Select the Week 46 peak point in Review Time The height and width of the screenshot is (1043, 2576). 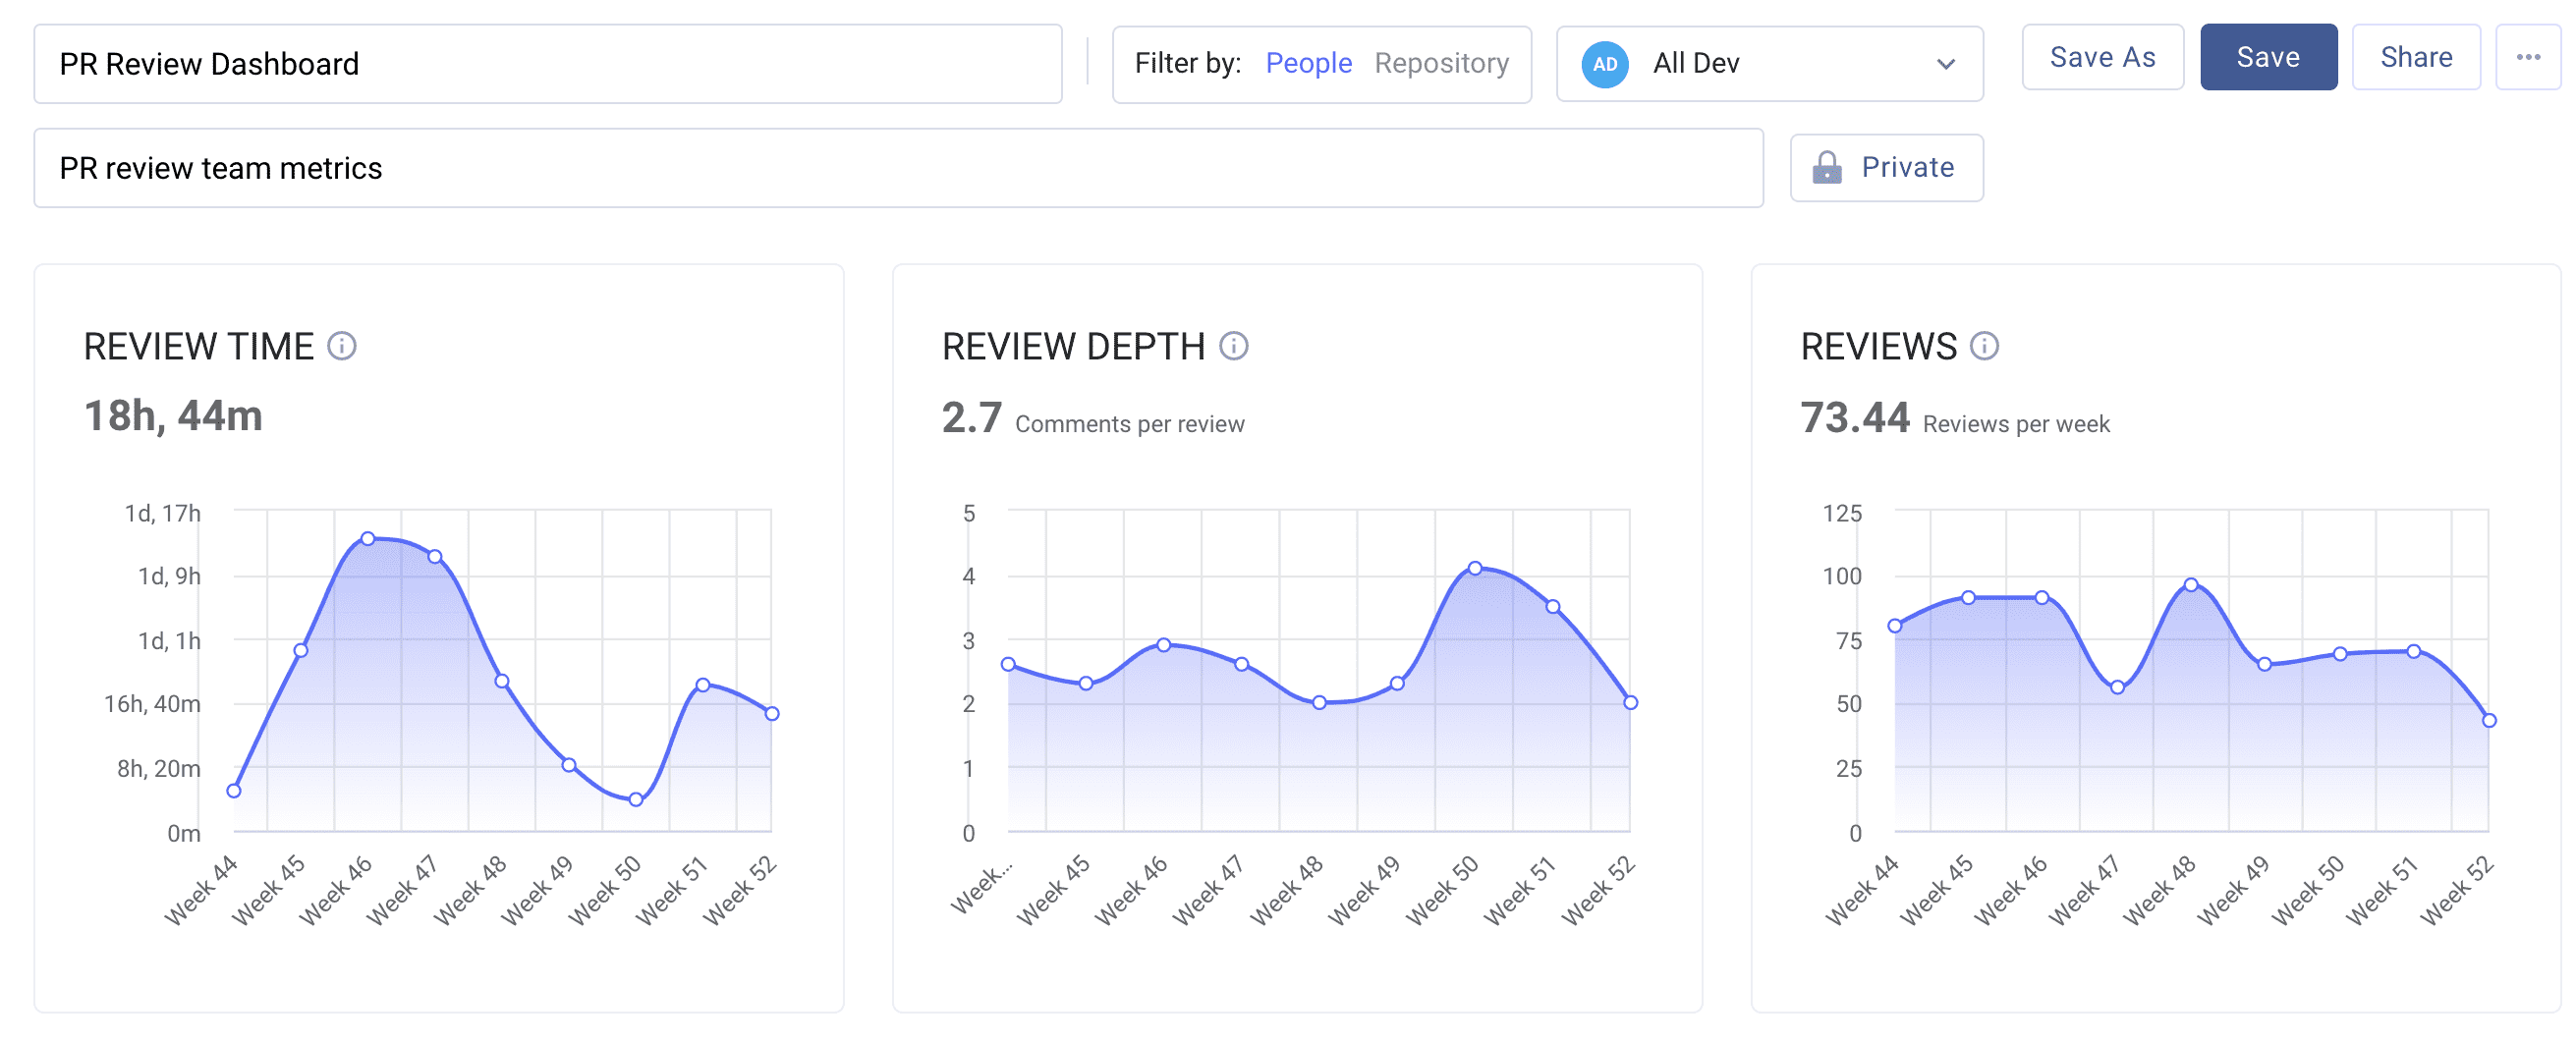coord(368,539)
